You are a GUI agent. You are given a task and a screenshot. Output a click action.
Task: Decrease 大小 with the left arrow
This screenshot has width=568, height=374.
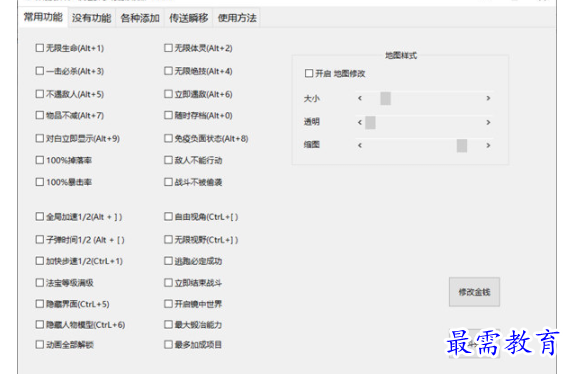coord(360,98)
